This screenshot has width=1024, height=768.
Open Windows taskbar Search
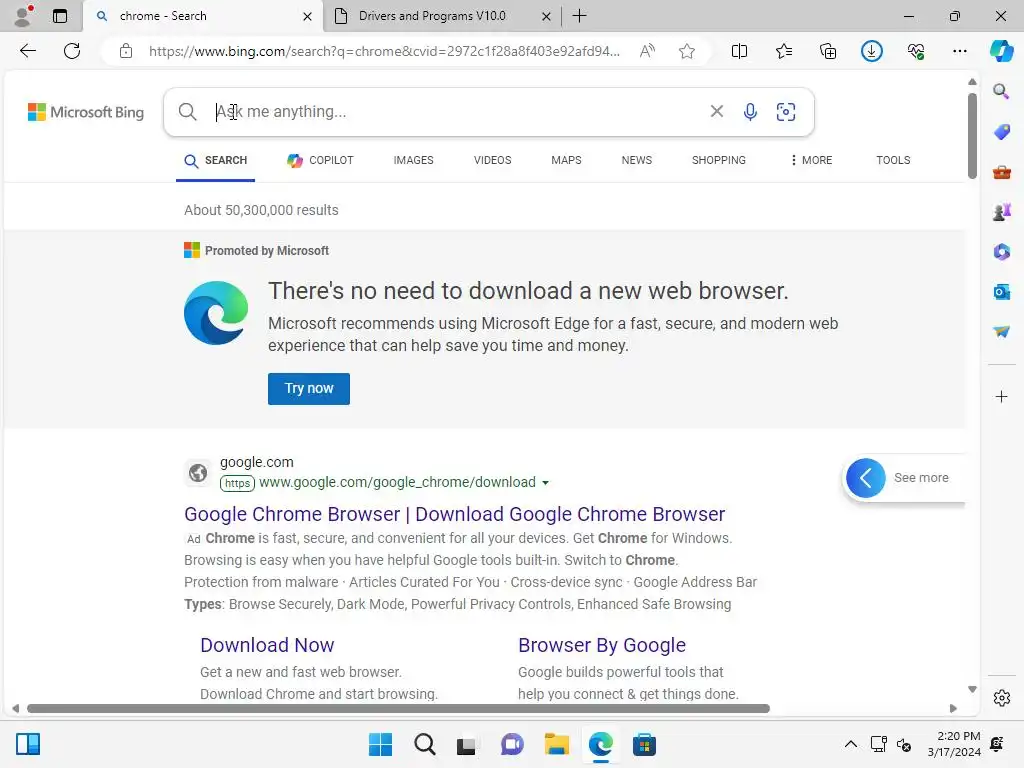424,744
